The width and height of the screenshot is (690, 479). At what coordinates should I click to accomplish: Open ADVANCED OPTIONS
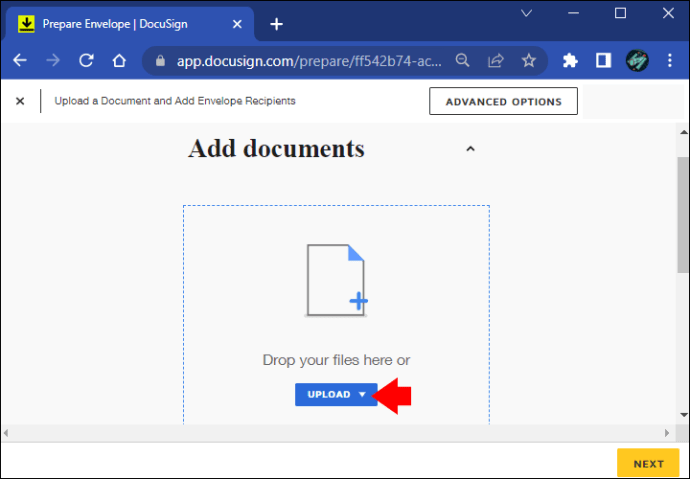pos(503,101)
